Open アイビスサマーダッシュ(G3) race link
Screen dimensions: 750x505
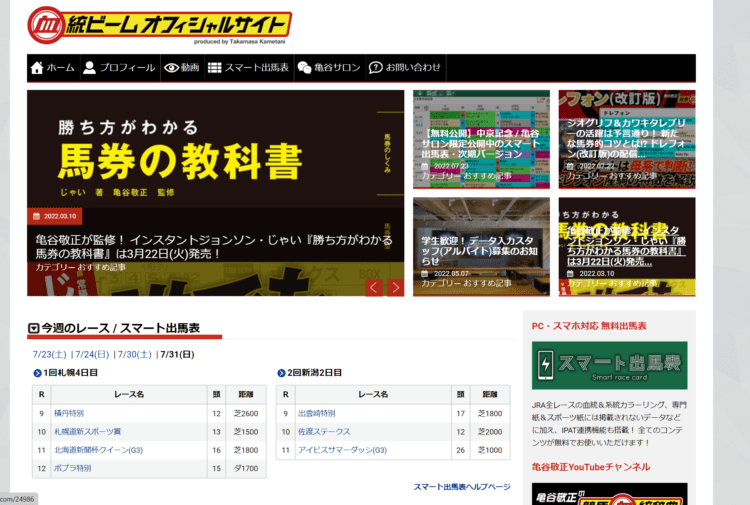pos(342,450)
